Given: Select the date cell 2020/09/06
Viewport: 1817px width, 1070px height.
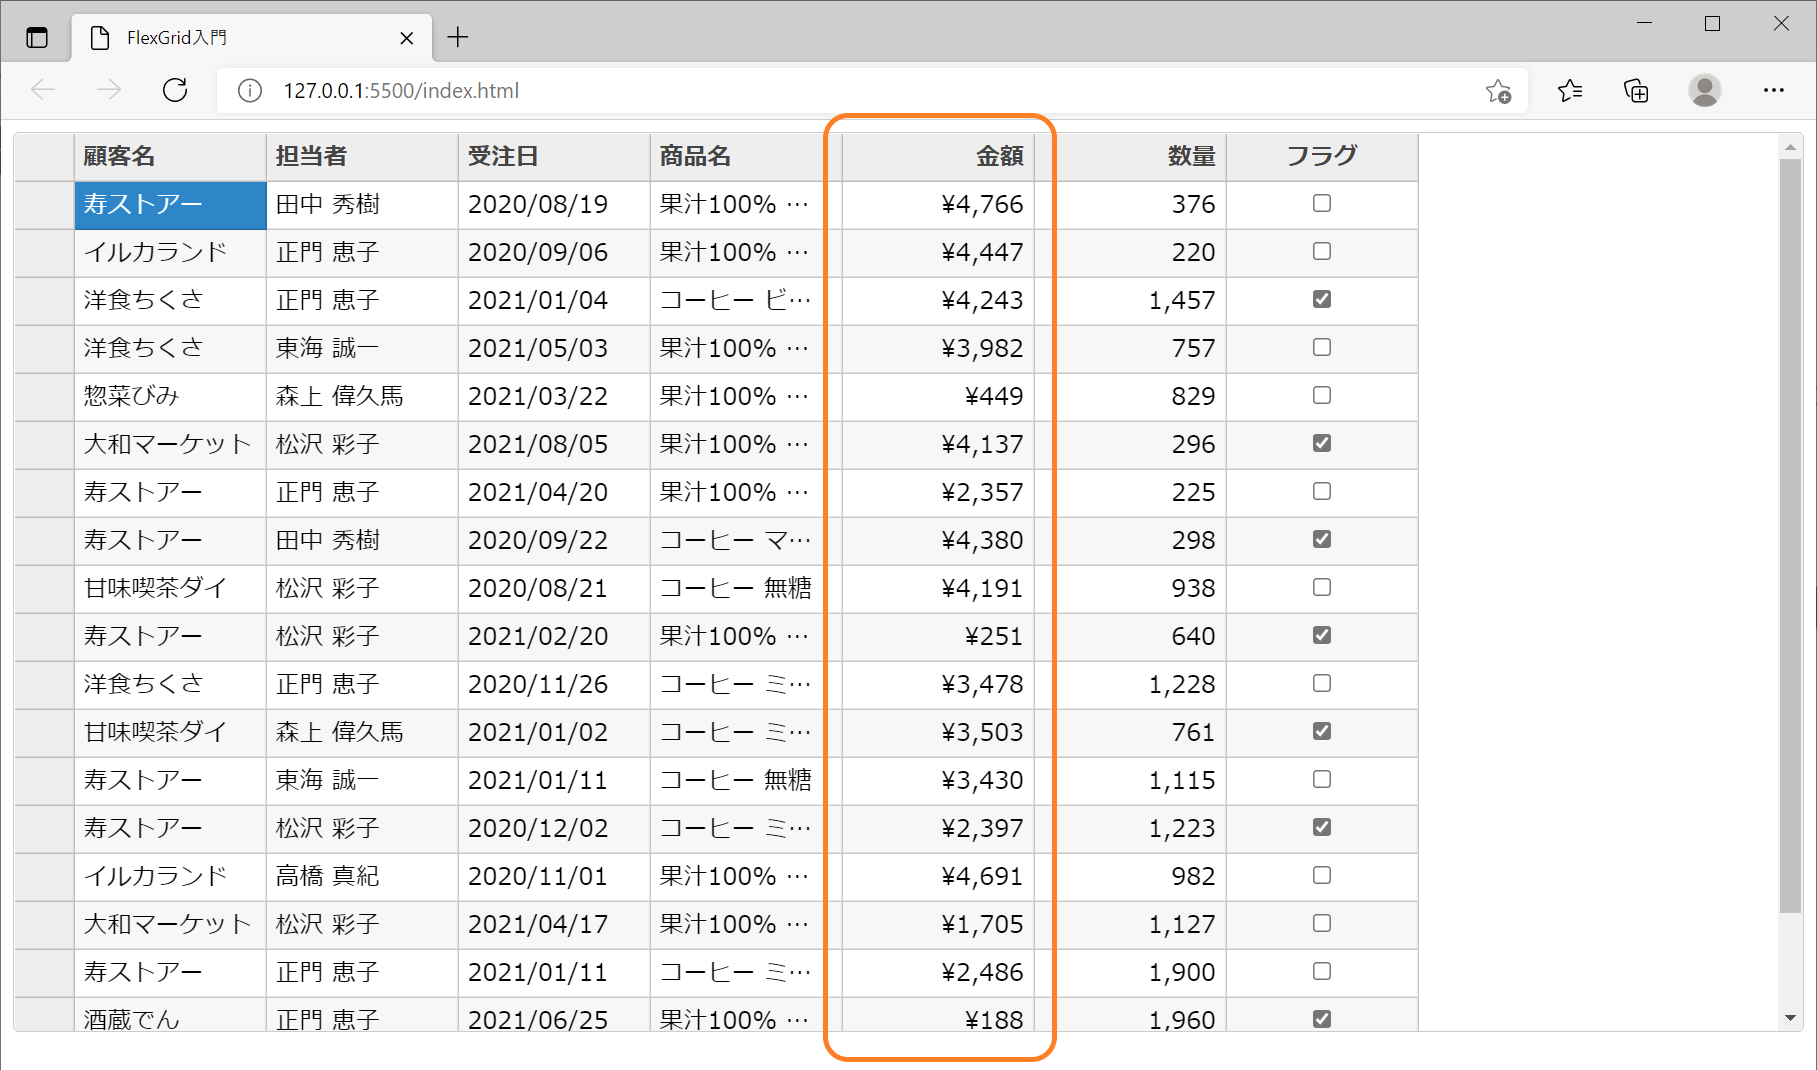Looking at the screenshot, I should [x=554, y=253].
